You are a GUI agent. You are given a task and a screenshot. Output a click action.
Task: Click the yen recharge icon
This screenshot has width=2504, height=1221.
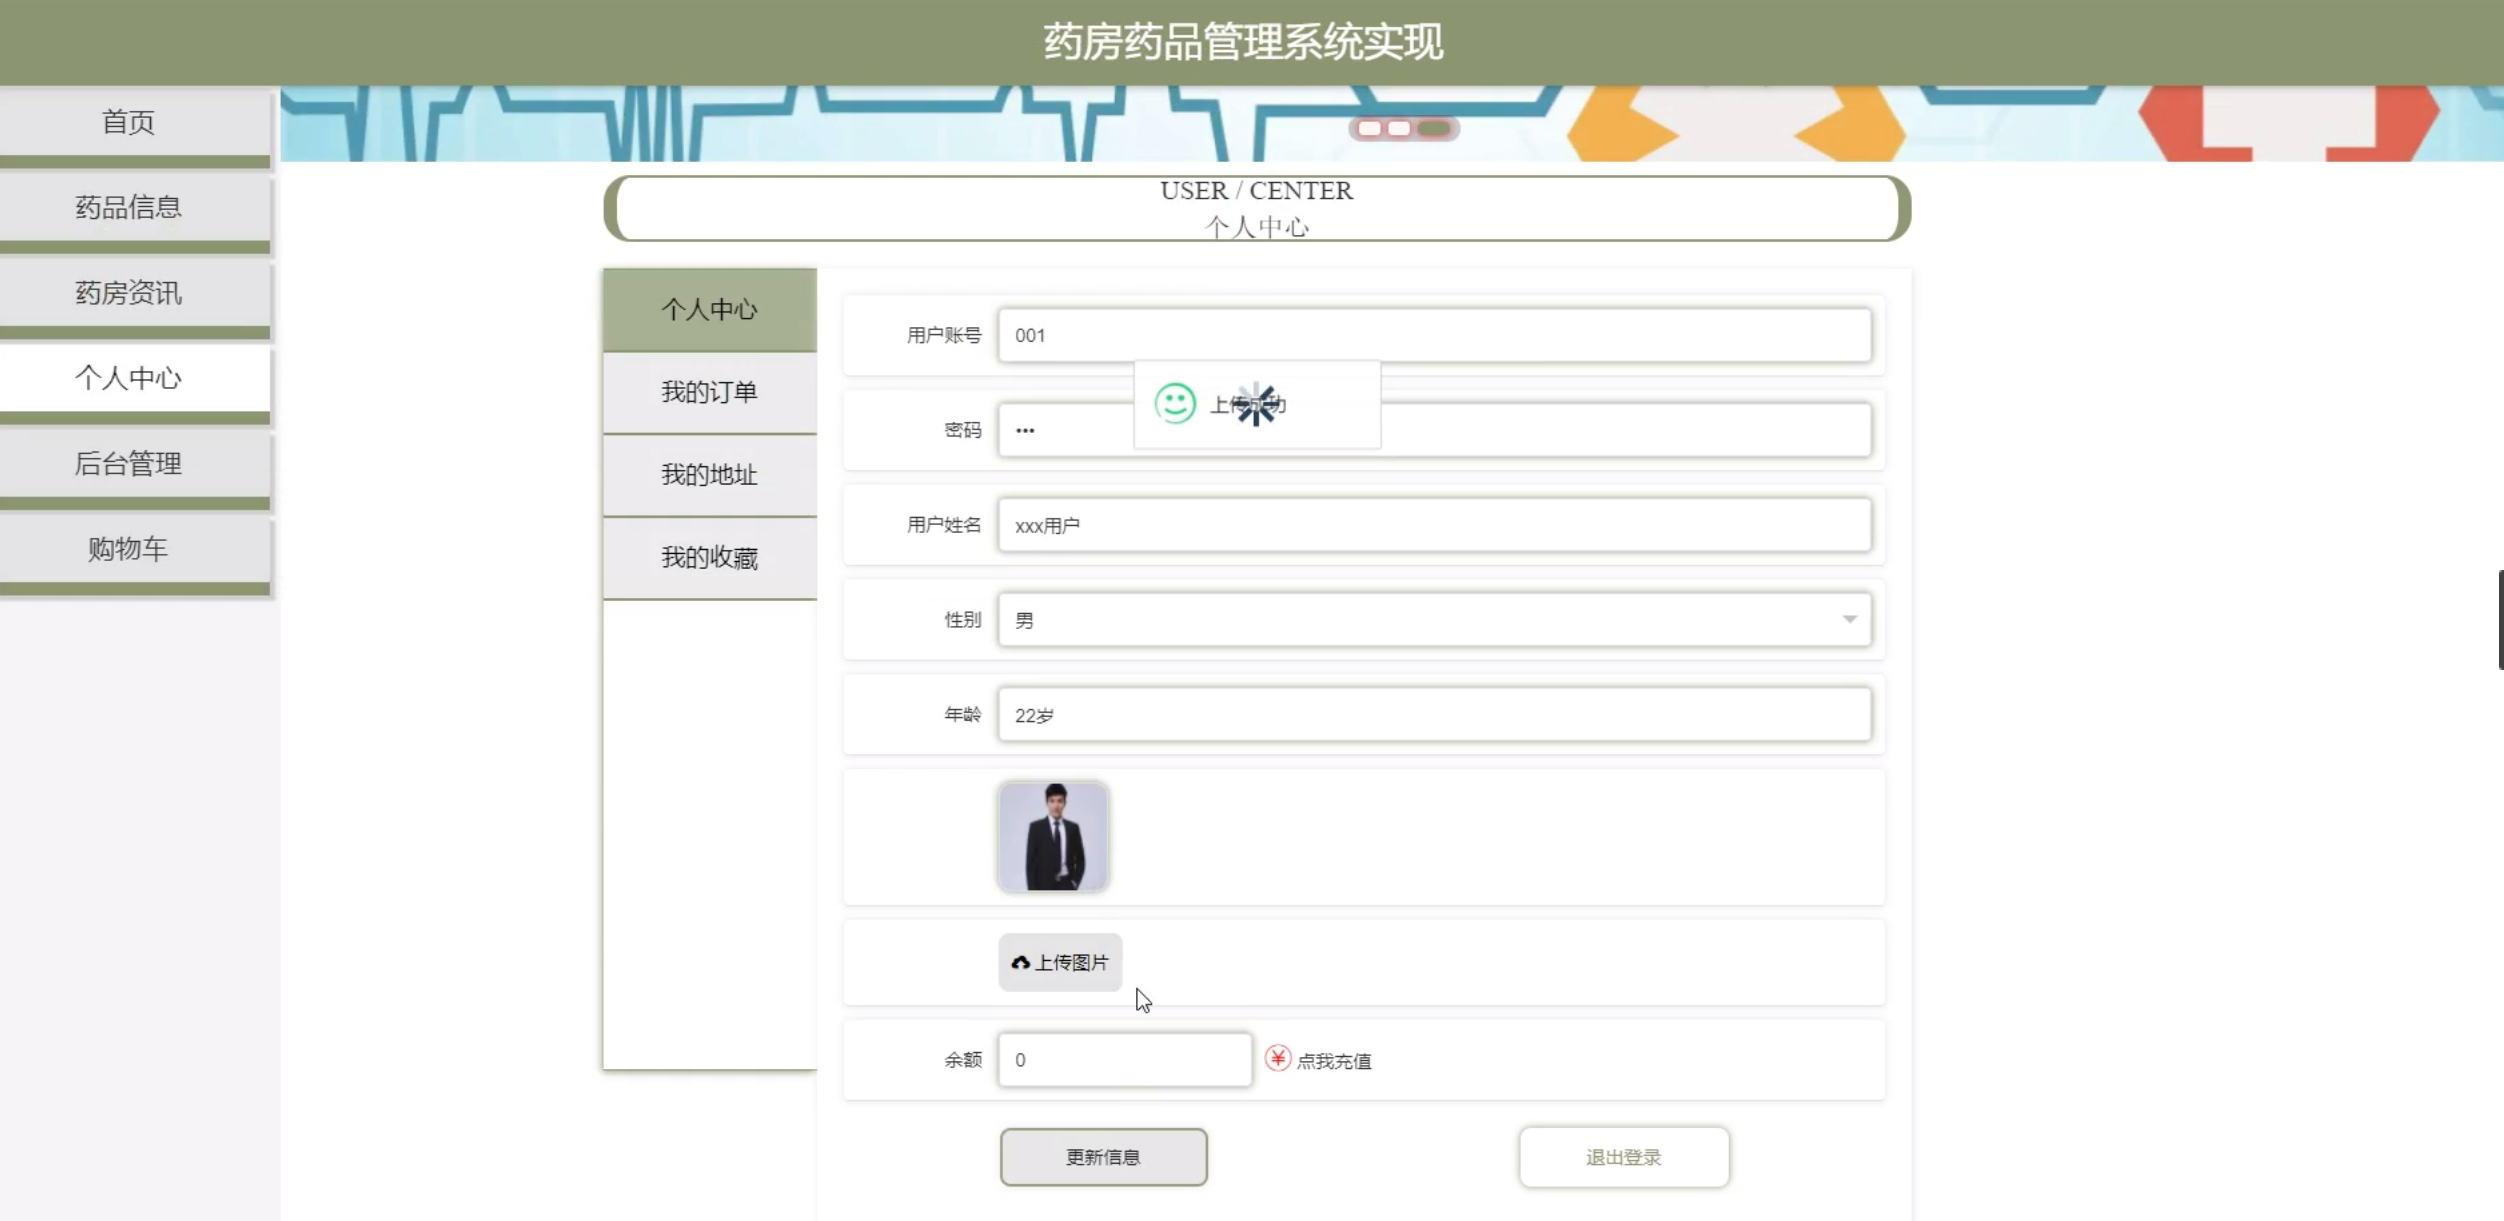[x=1277, y=1058]
